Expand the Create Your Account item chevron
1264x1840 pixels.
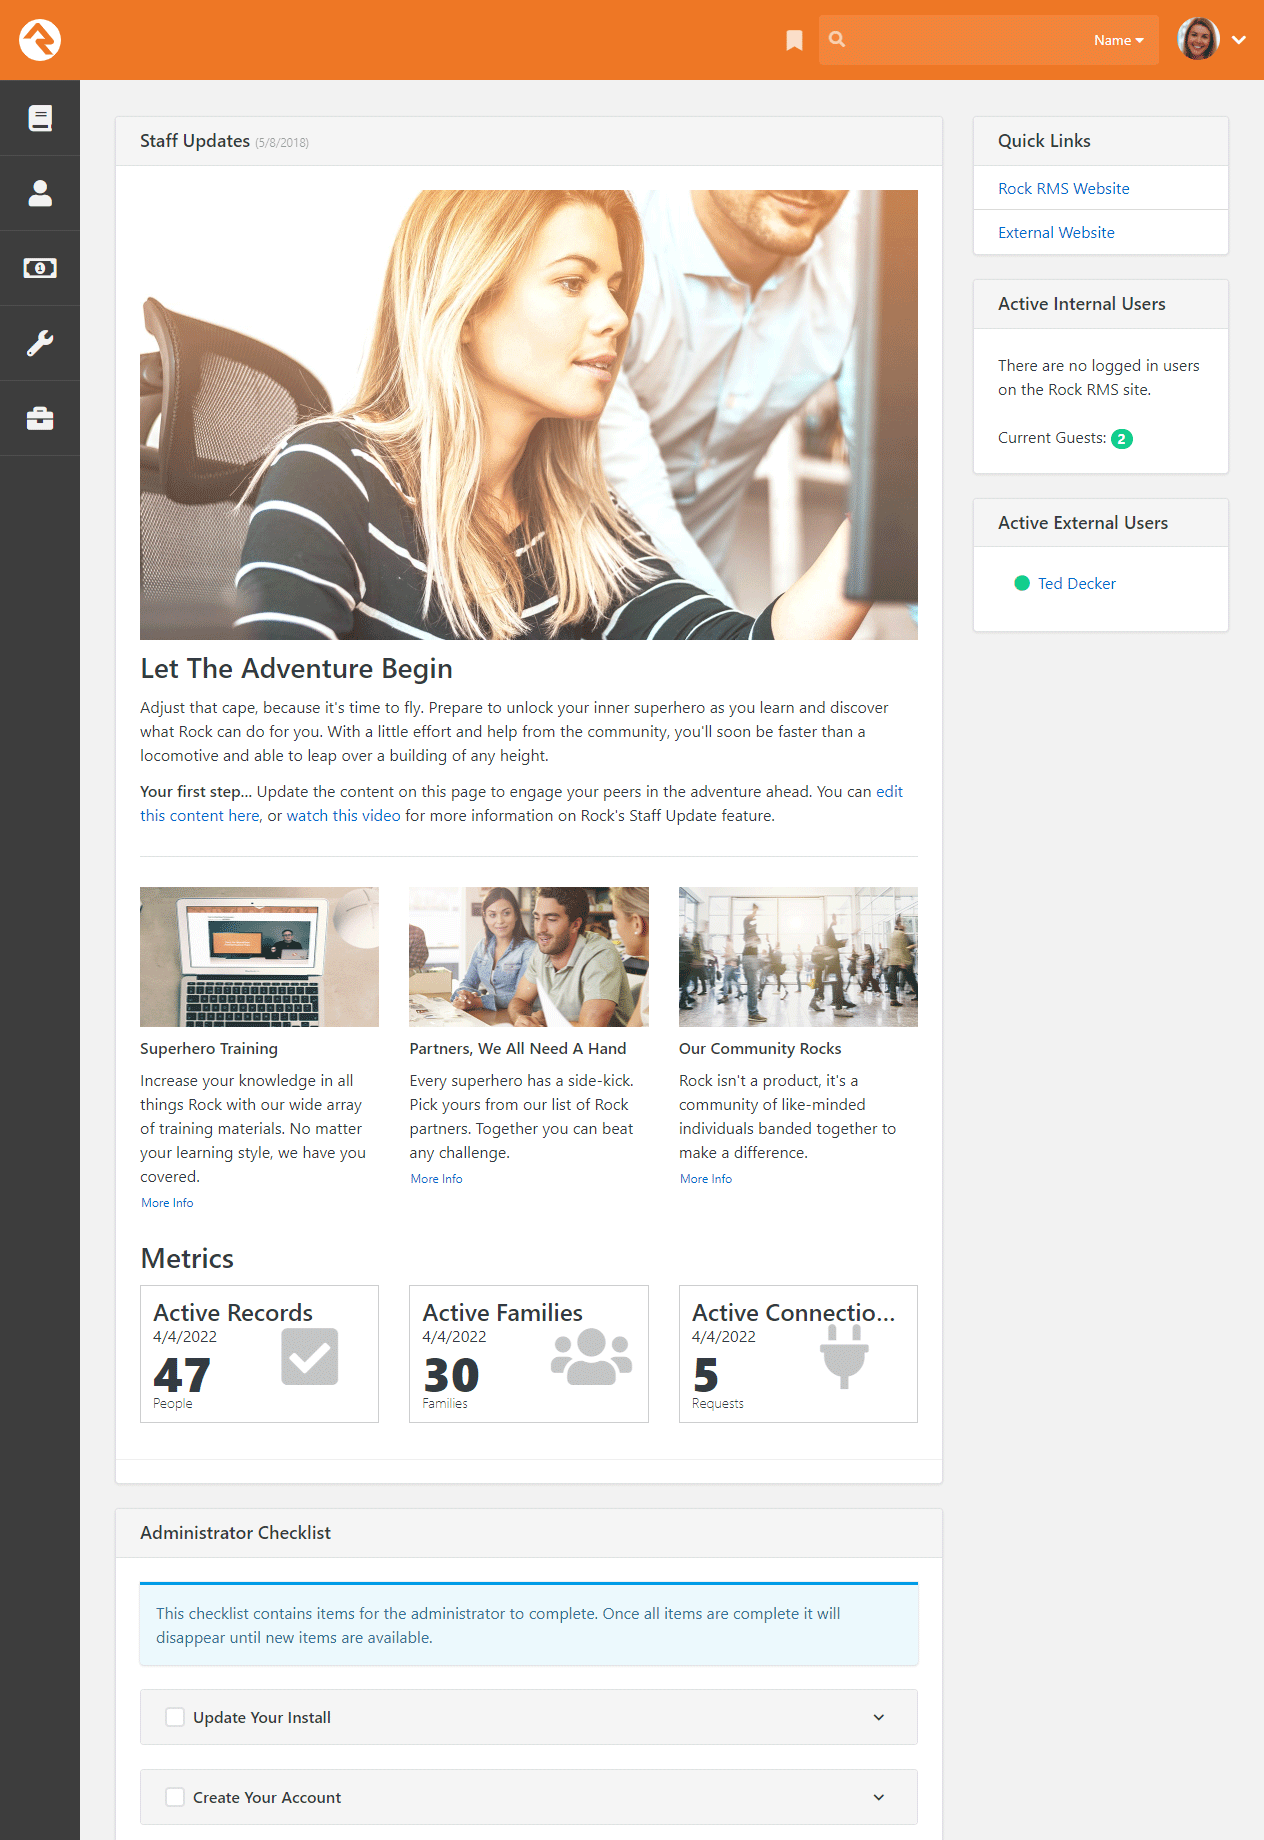879,1797
